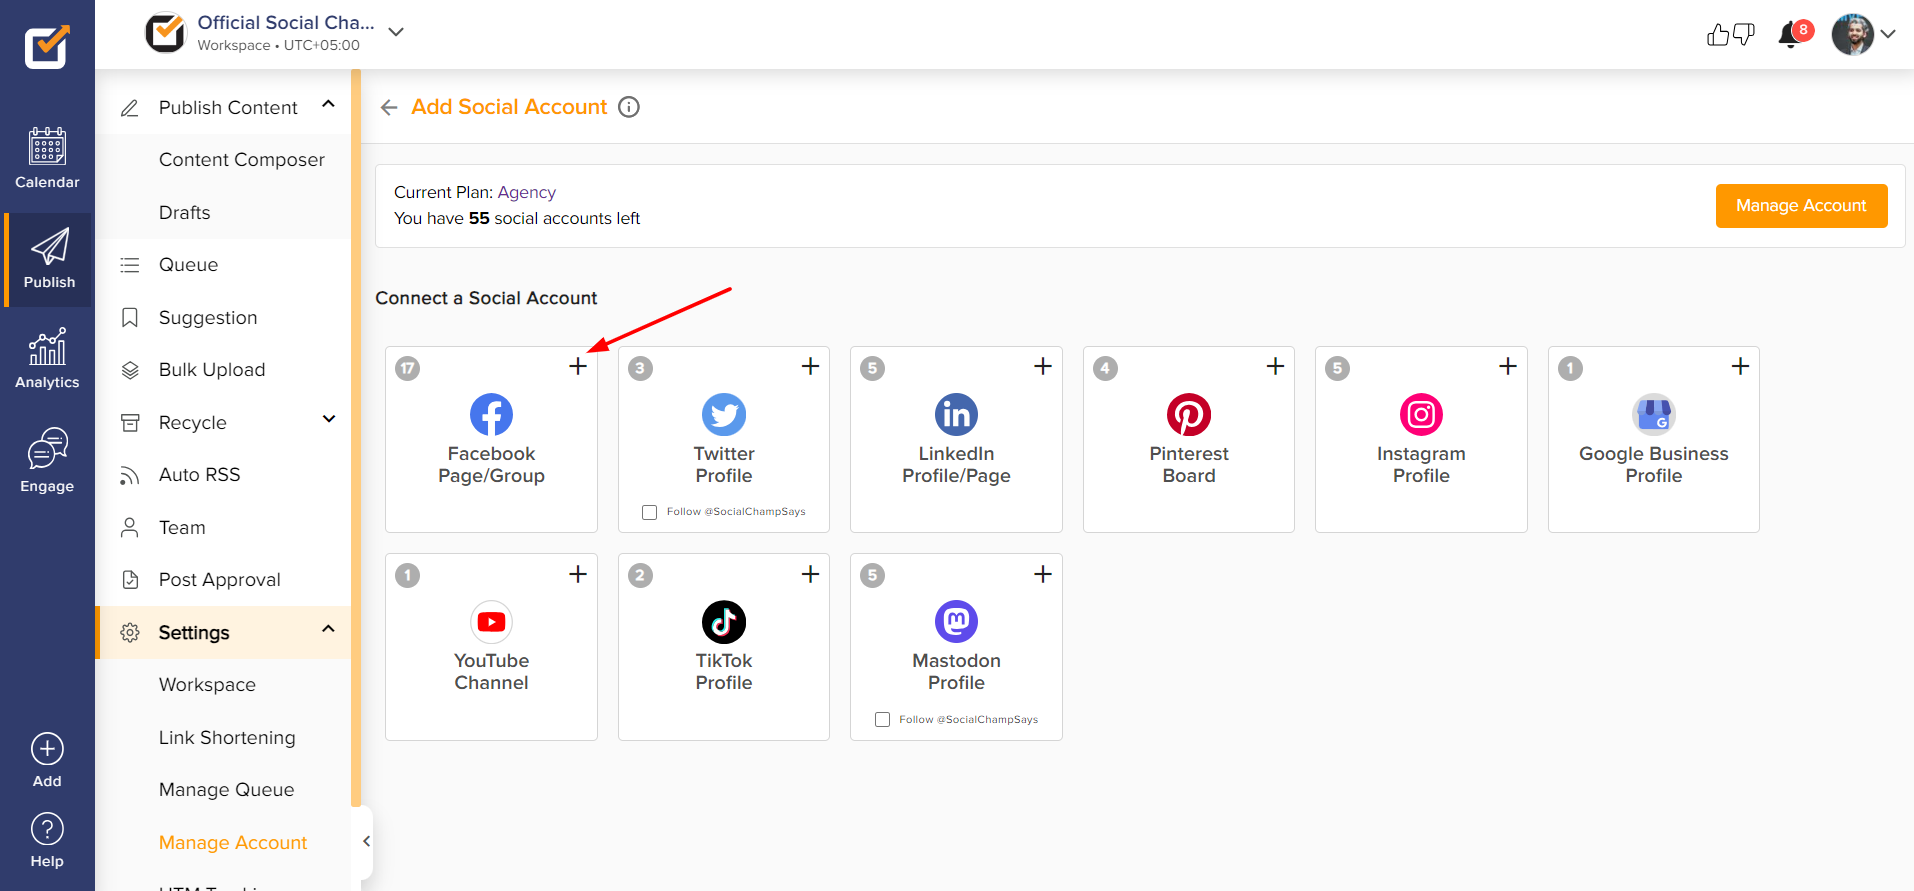This screenshot has height=891, width=1914.
Task: Click the TikTok Profile card label
Action: pos(724,672)
